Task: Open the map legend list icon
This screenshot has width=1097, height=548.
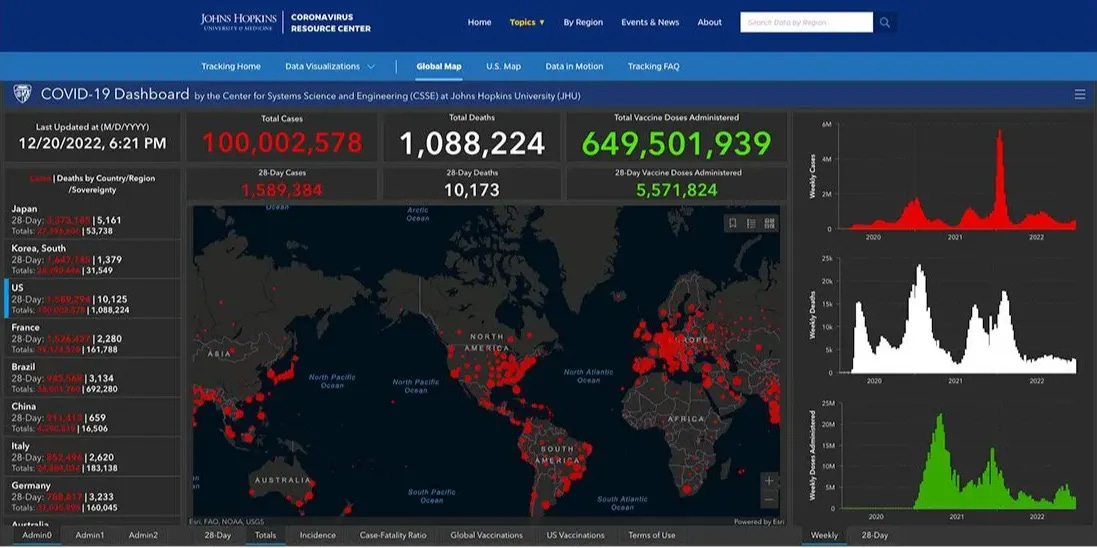Action: [751, 223]
